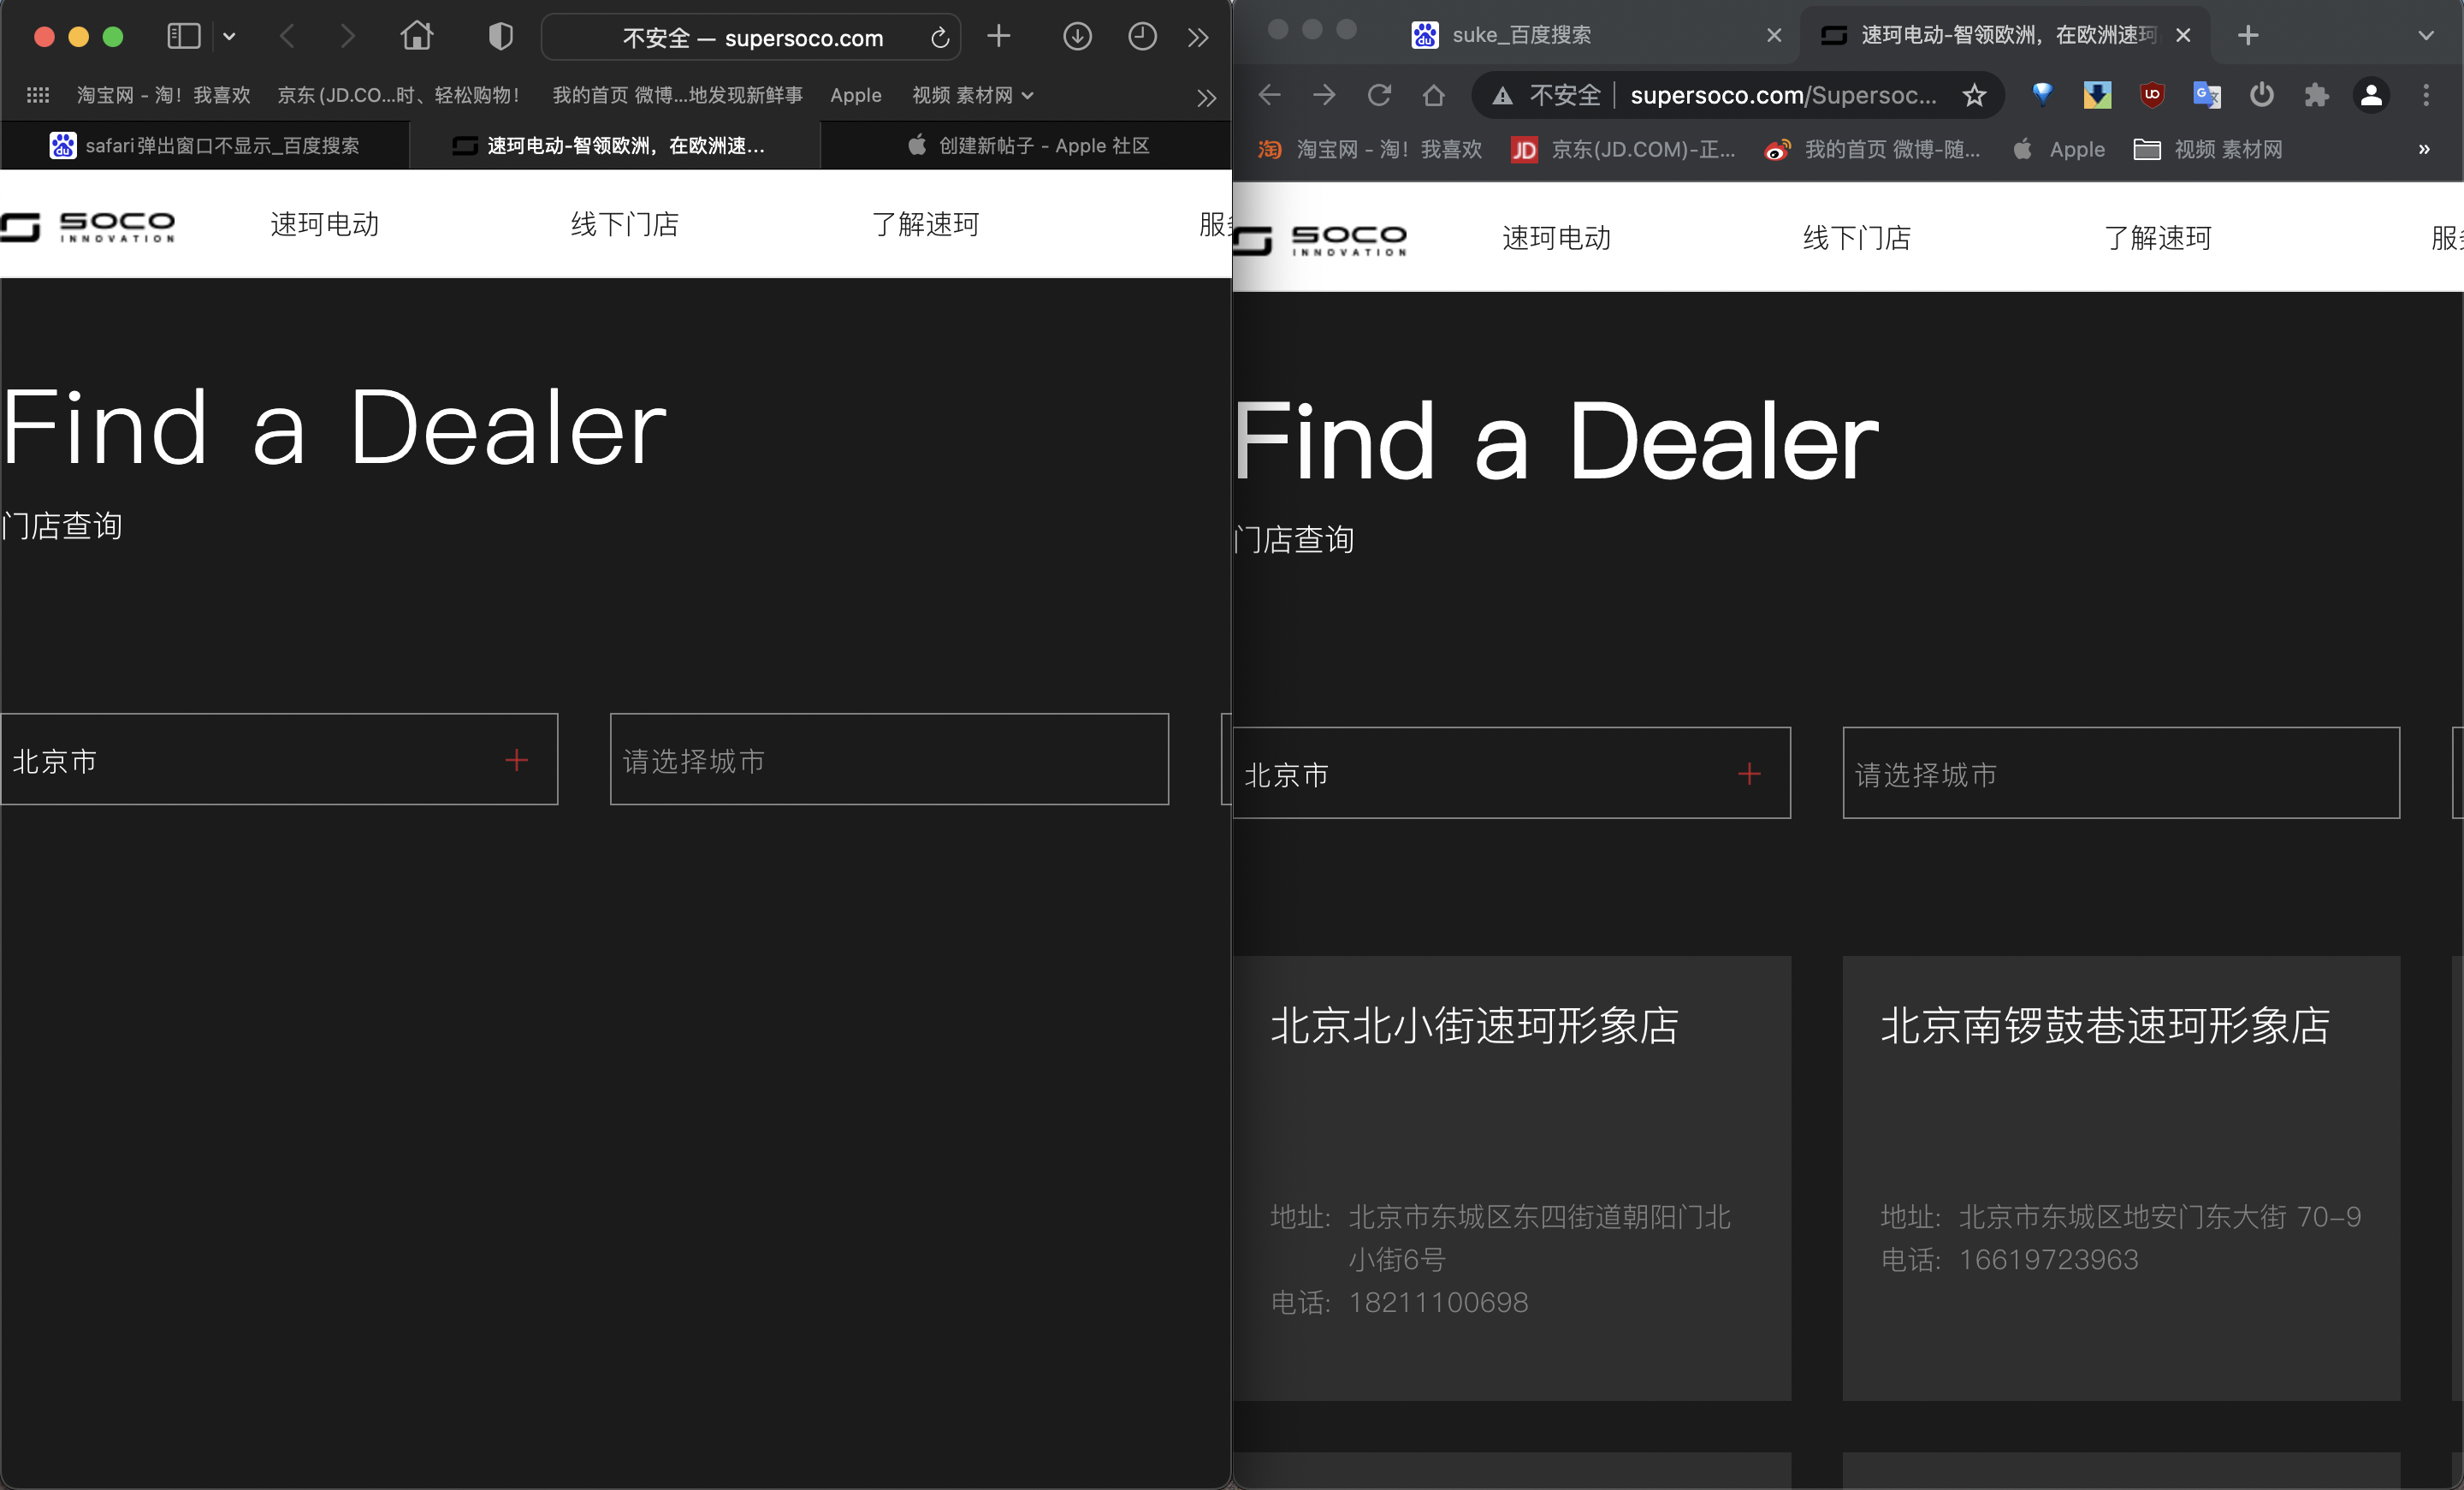Click Safari home icon

click(417, 36)
